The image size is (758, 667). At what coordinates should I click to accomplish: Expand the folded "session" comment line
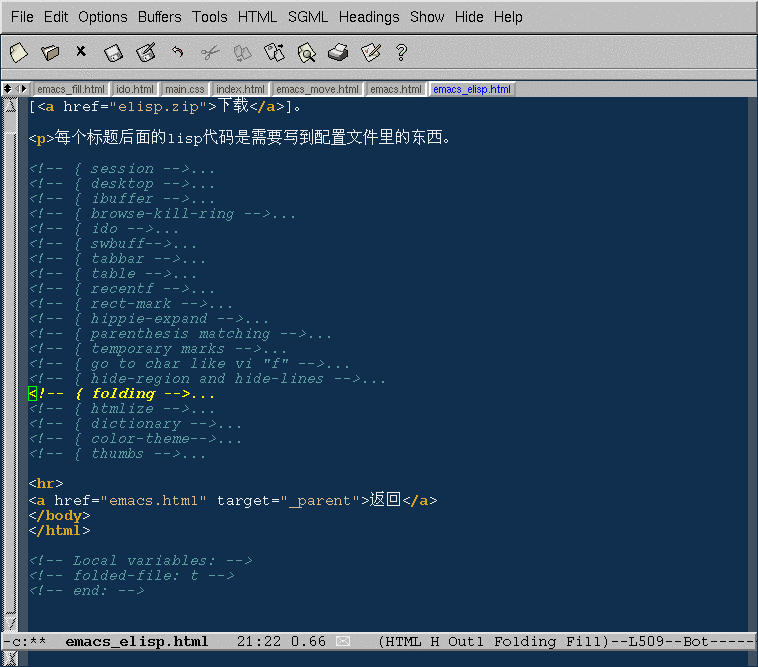tap(122, 169)
